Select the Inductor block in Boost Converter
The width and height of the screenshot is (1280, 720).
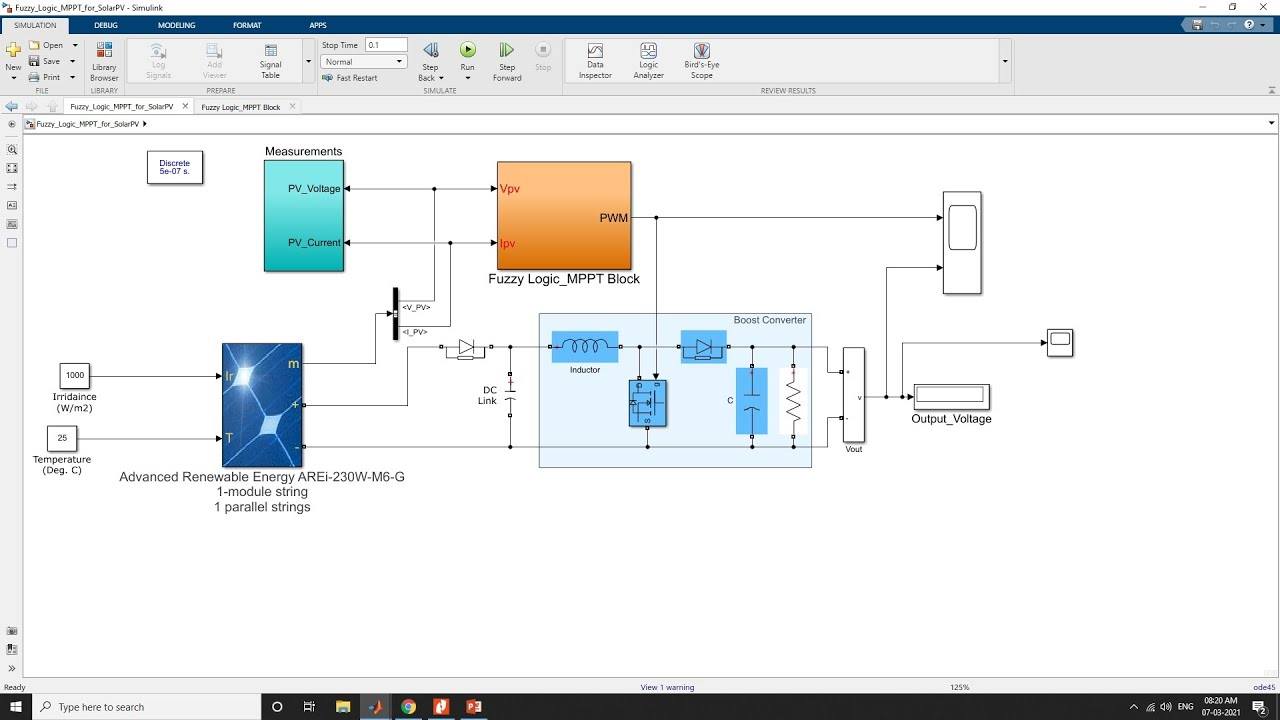585,347
